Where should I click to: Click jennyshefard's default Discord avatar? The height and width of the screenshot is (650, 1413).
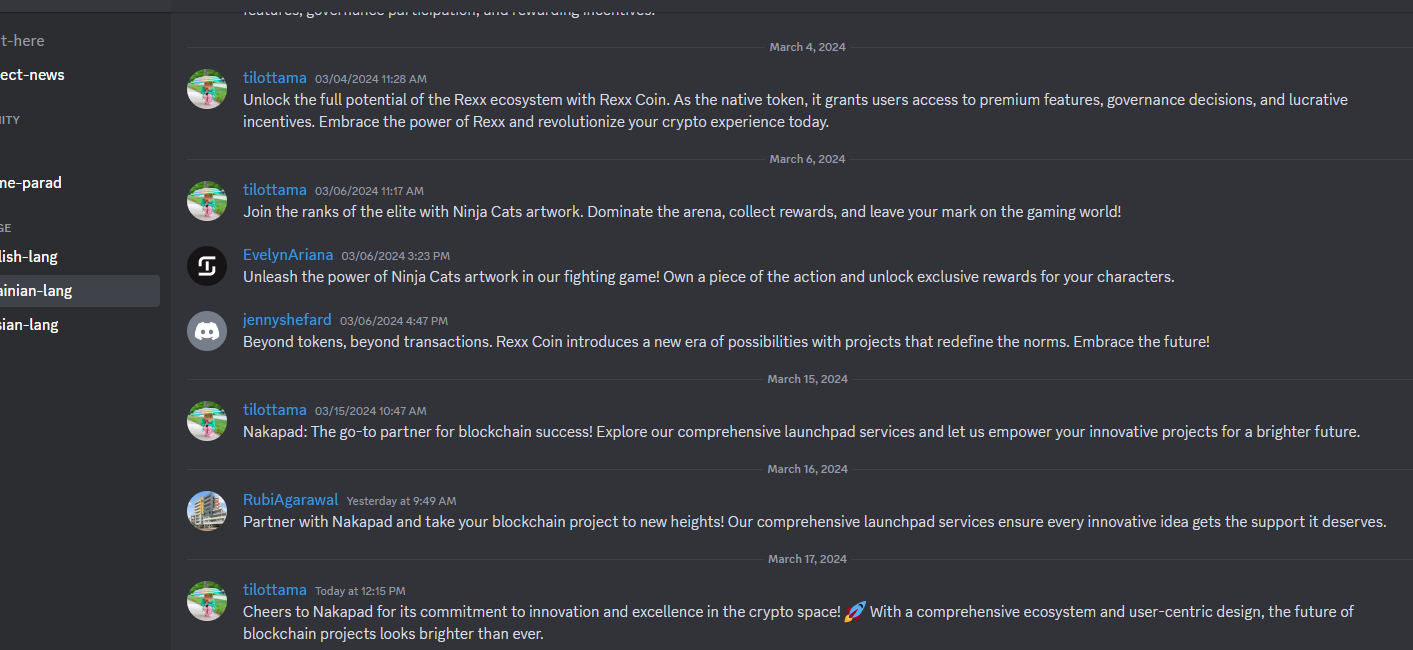pos(207,331)
